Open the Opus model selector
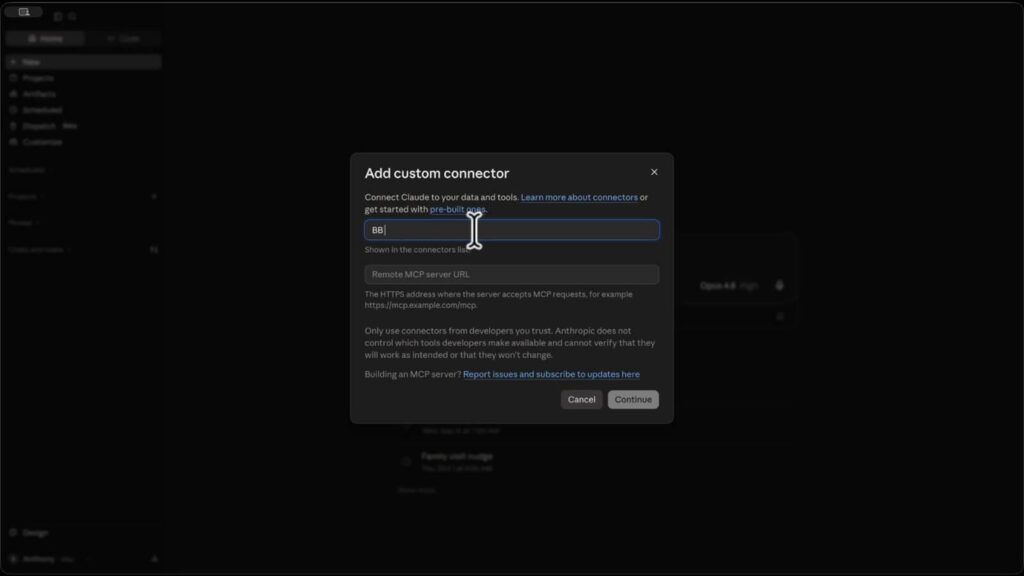Image resolution: width=1024 pixels, height=576 pixels. [x=728, y=286]
